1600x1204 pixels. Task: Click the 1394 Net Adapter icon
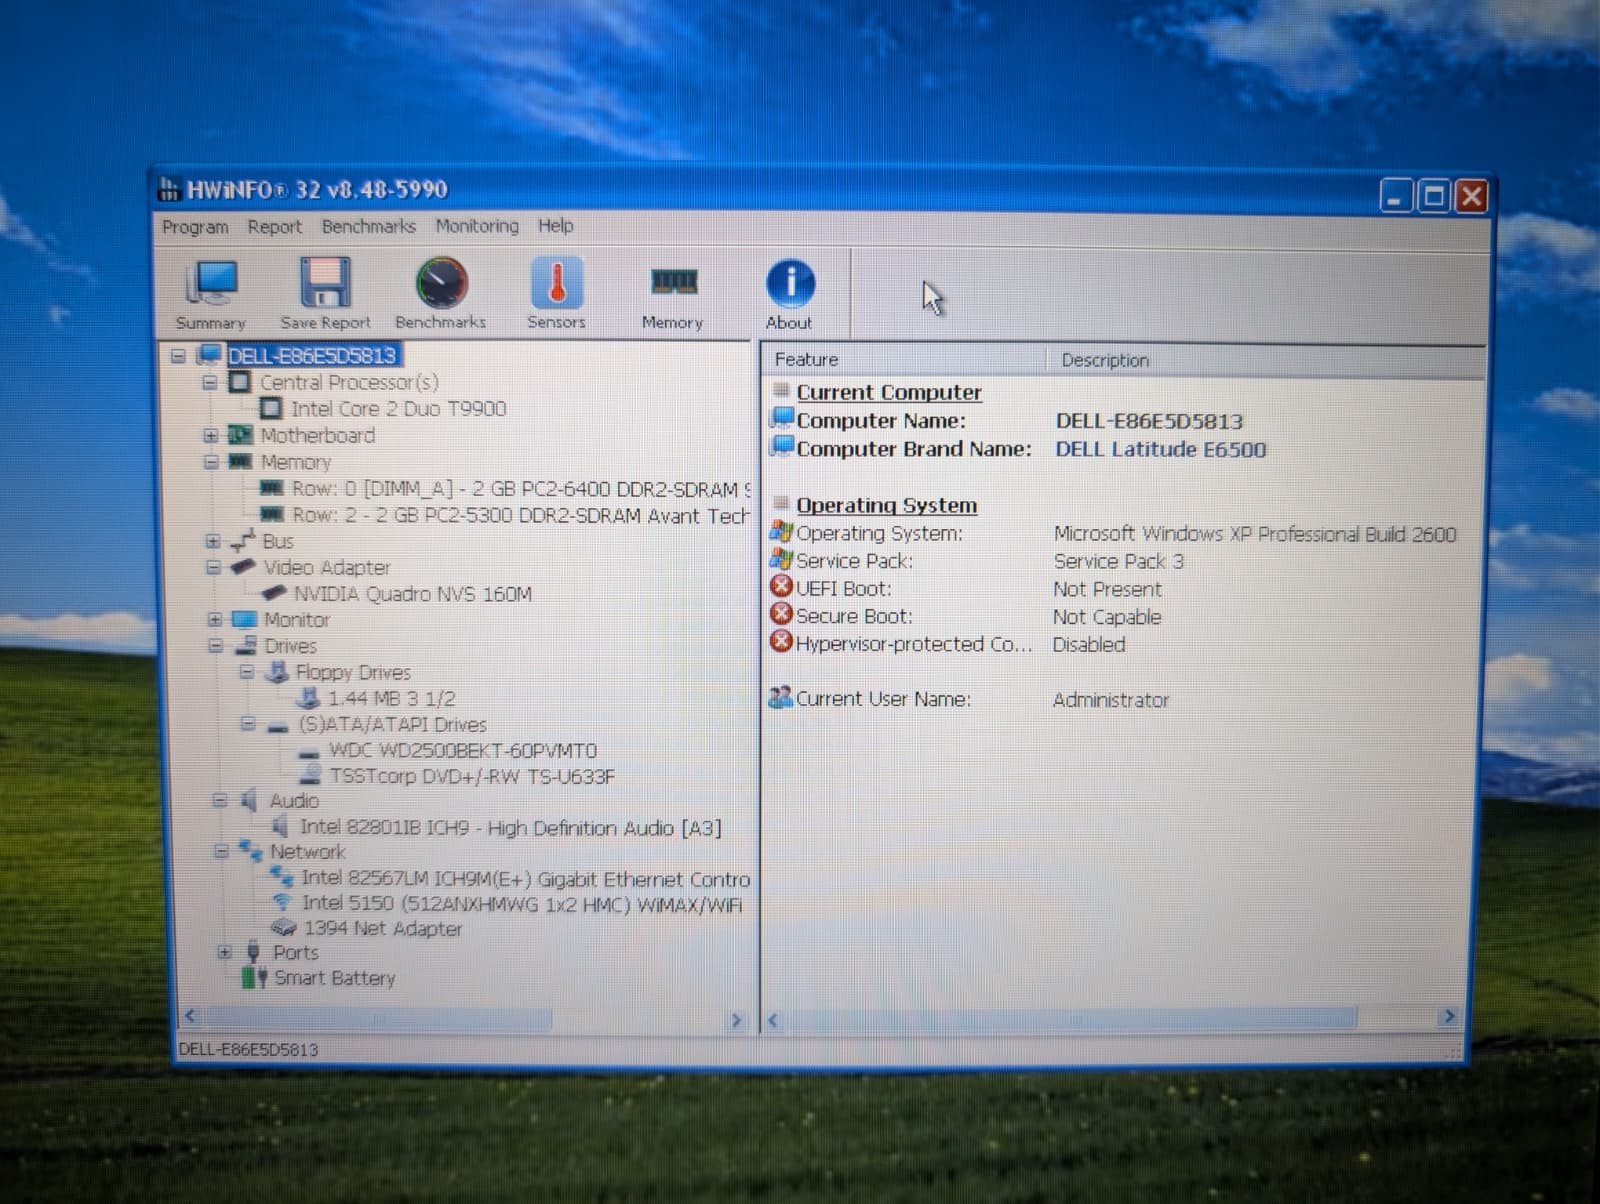point(283,928)
